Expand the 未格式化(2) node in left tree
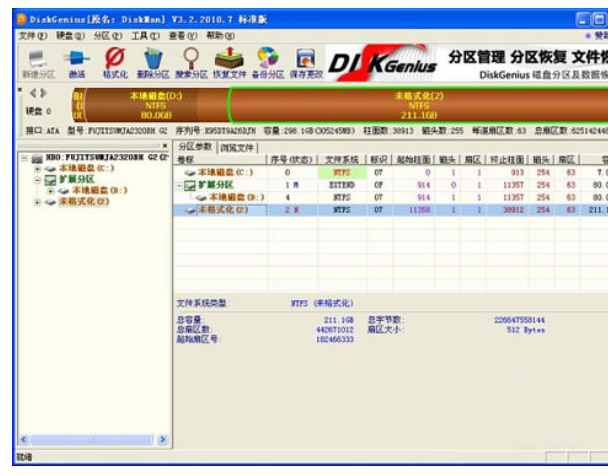 [37, 201]
